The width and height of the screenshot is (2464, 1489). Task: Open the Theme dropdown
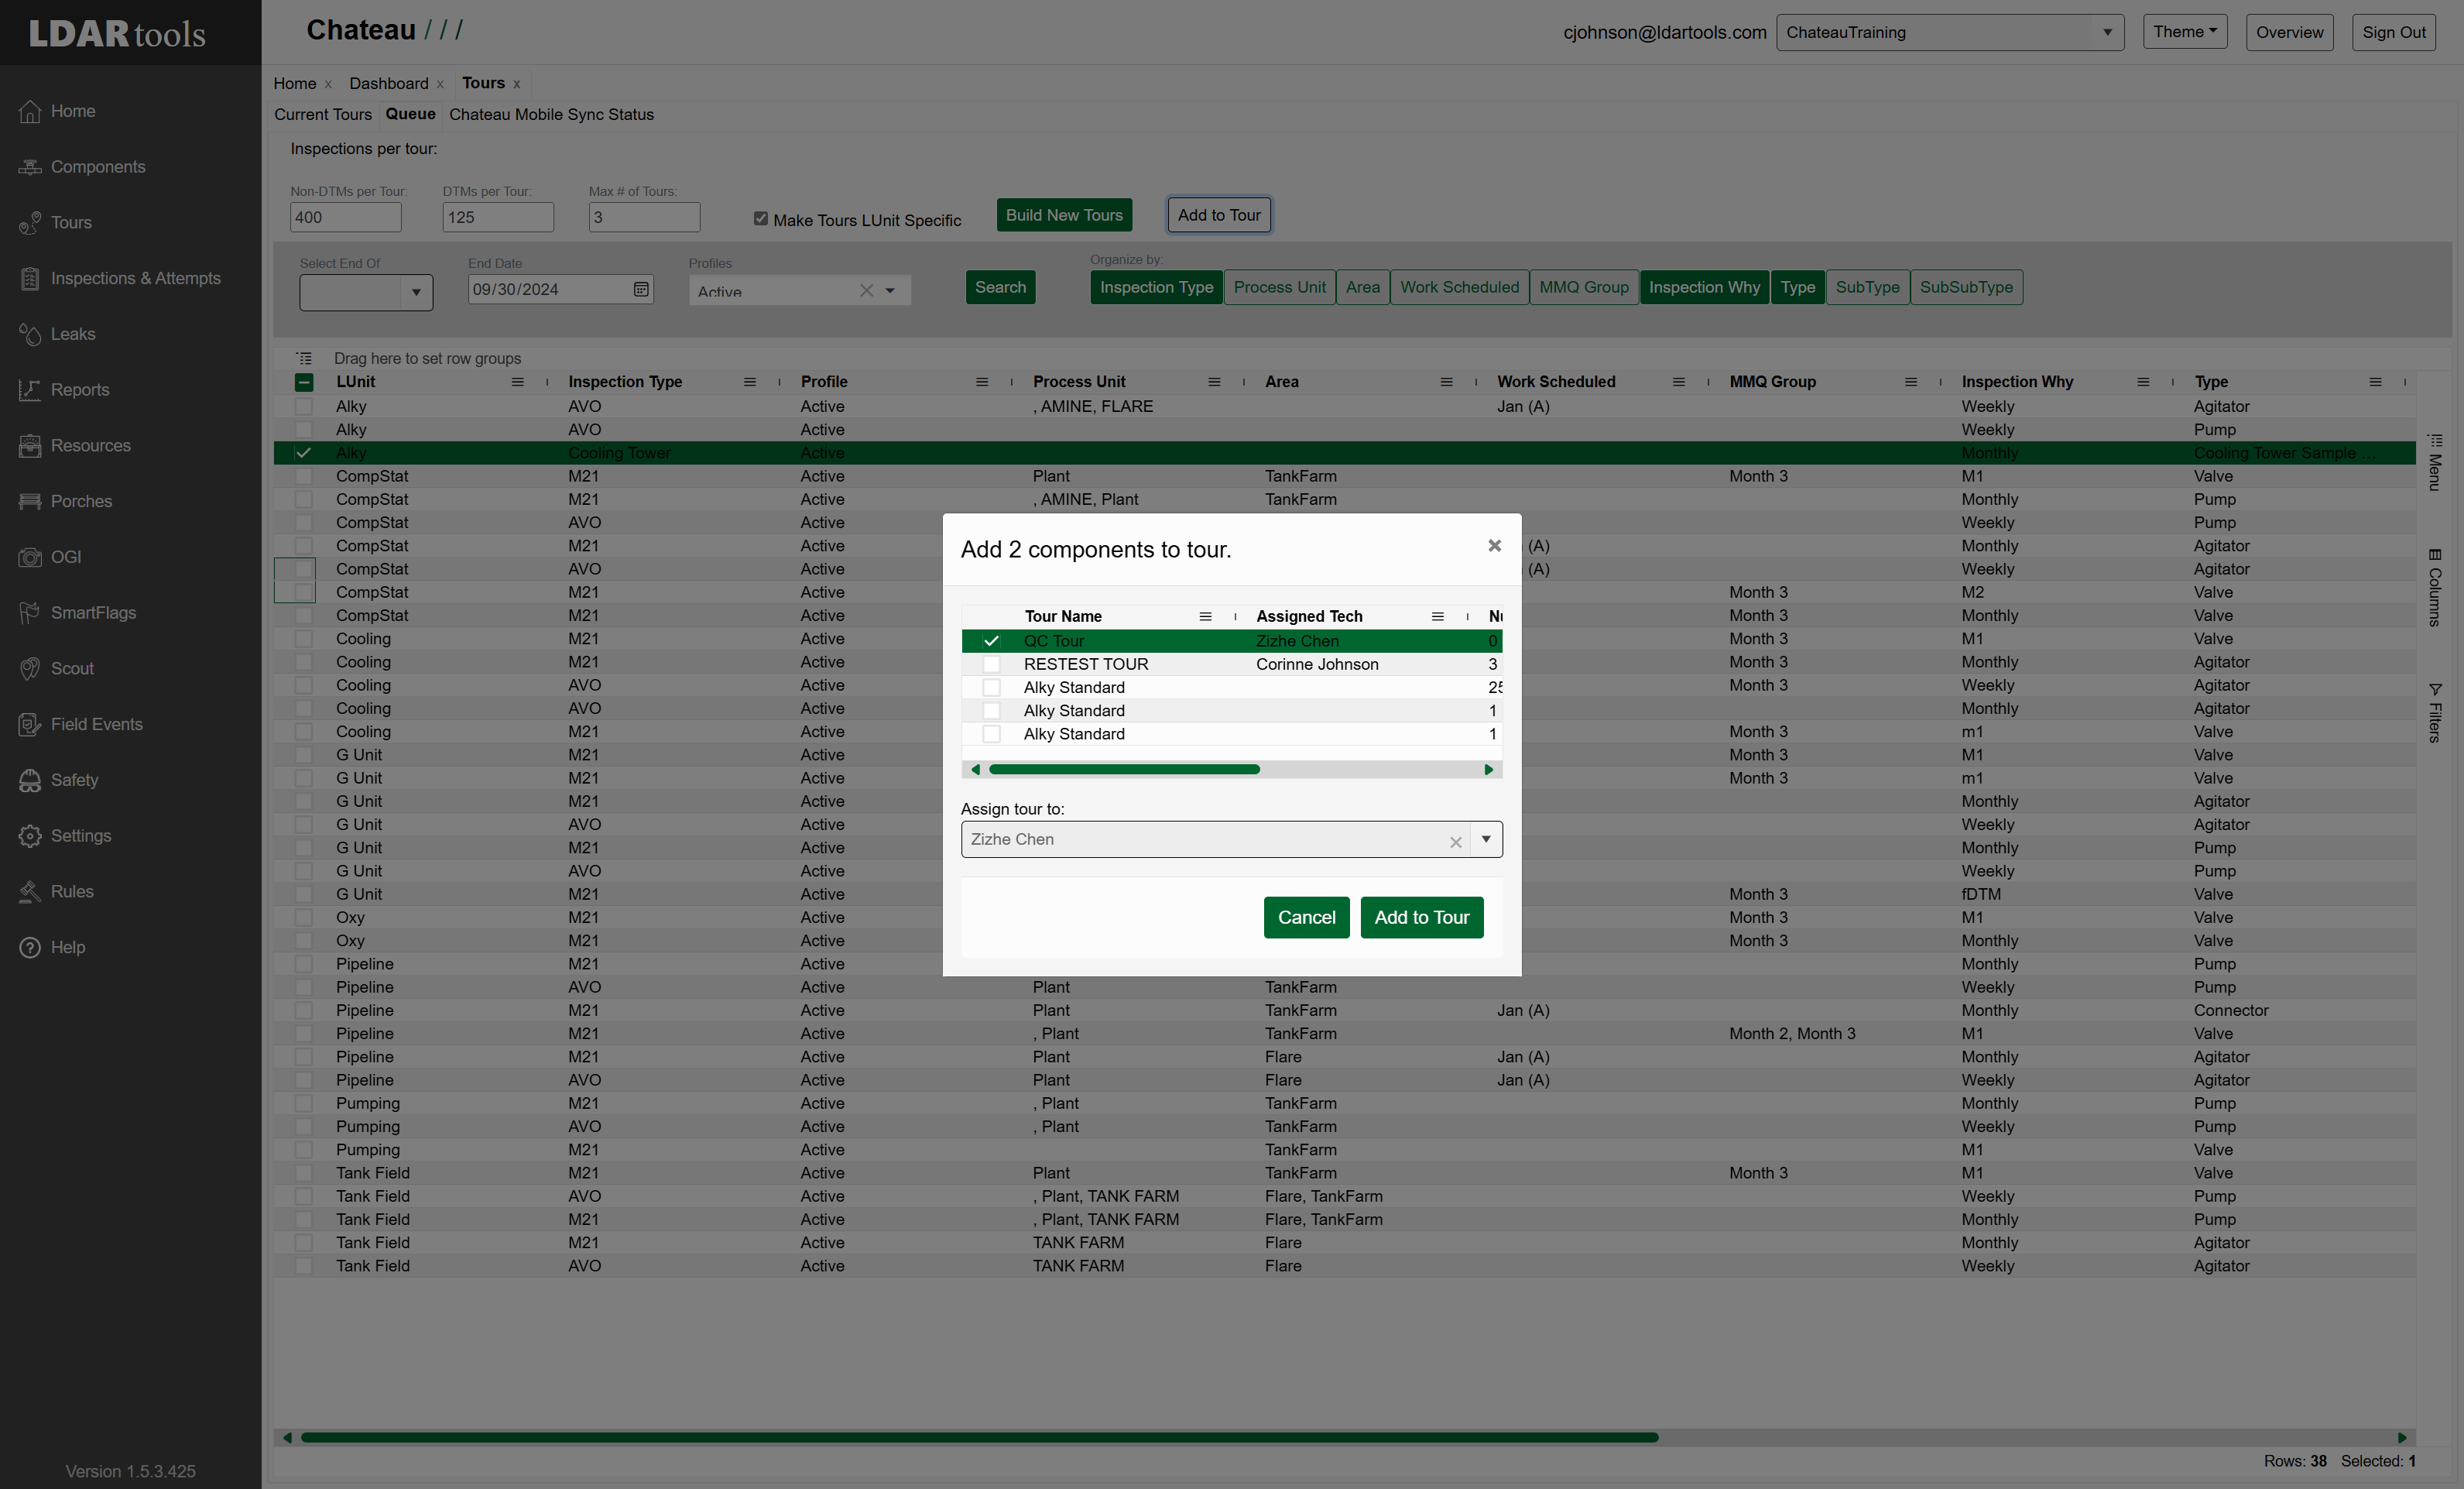2185,32
